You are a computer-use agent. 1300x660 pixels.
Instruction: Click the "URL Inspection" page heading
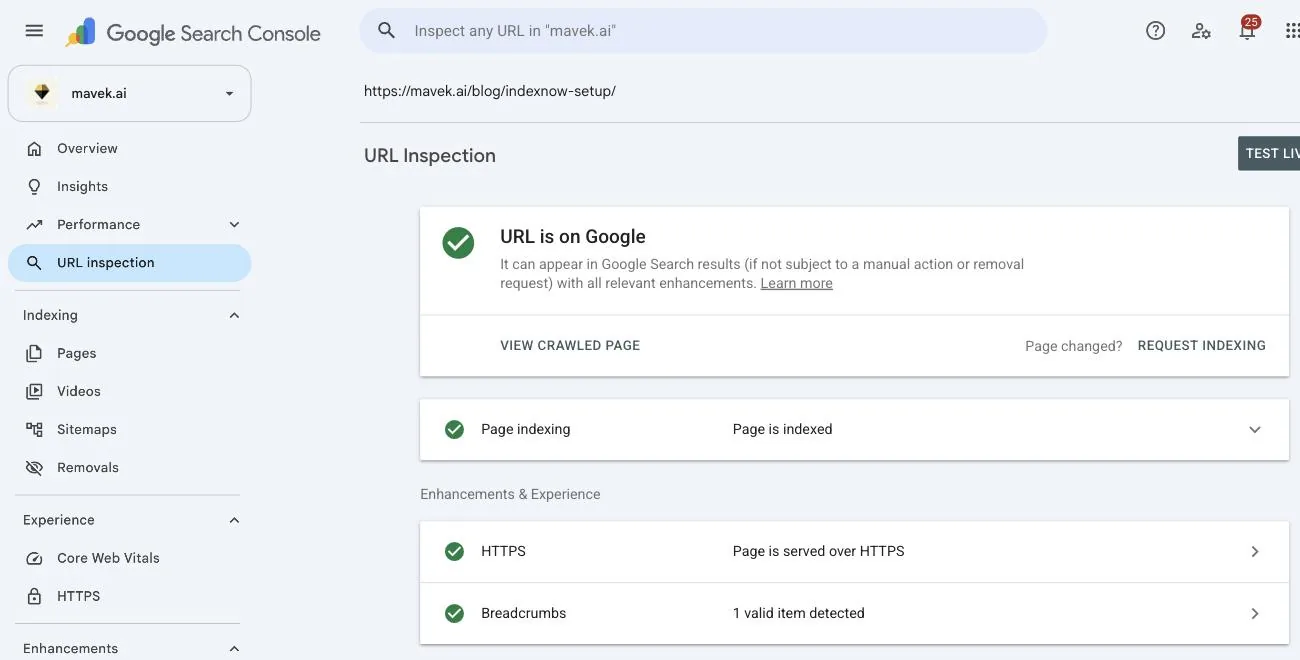pos(430,155)
